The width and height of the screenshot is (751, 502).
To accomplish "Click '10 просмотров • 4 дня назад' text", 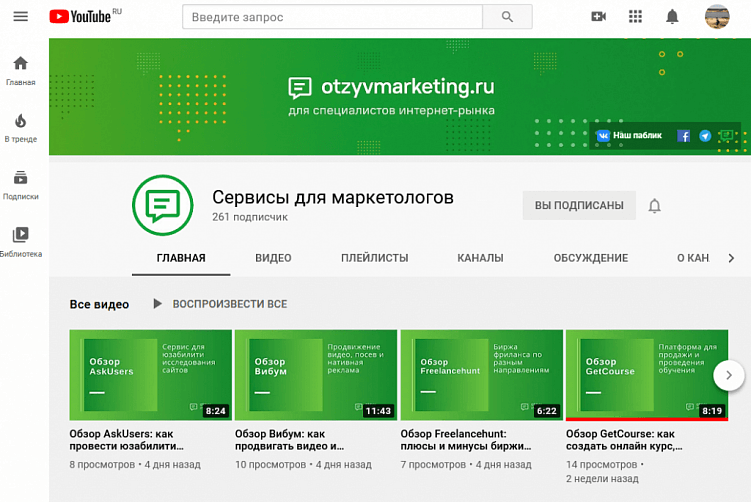I will (303, 465).
